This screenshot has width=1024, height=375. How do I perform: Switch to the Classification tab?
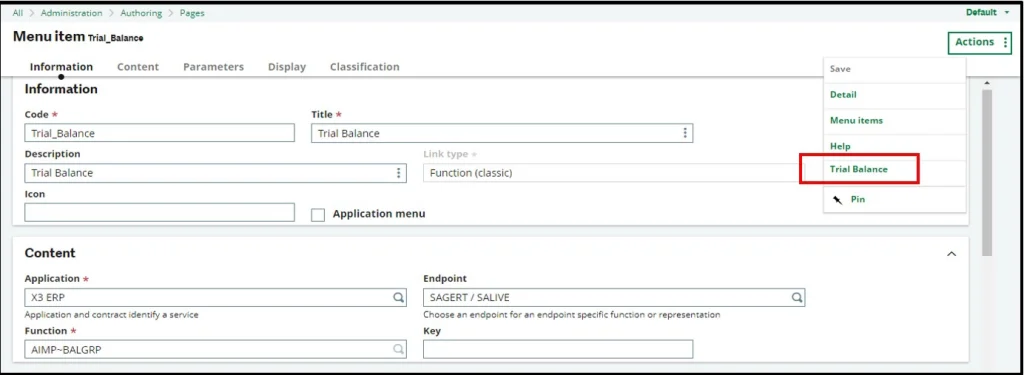coord(364,67)
